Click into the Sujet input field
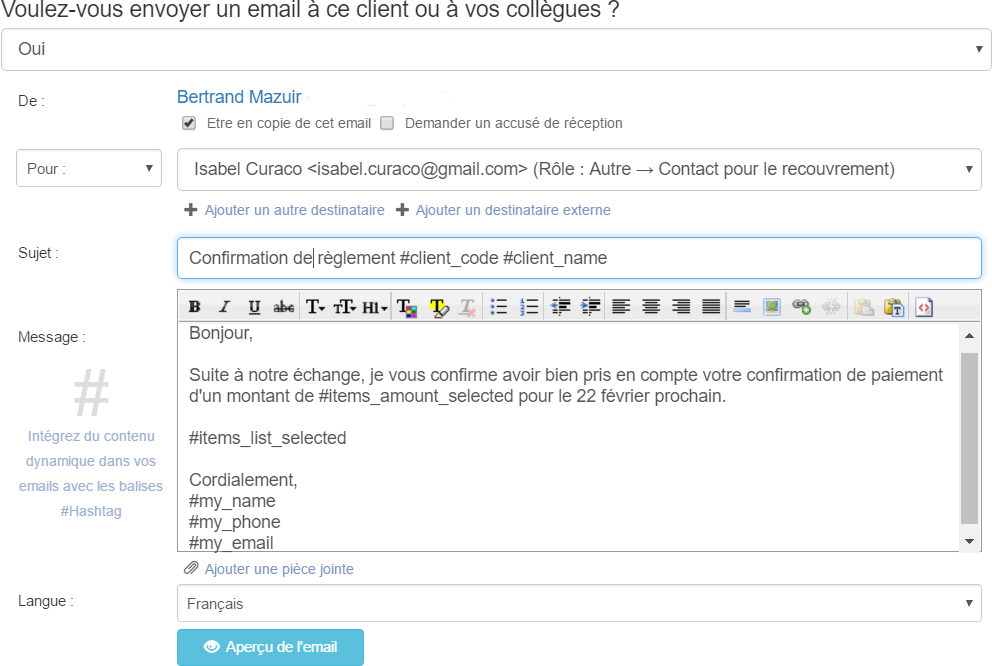The width and height of the screenshot is (992, 666). pos(579,258)
